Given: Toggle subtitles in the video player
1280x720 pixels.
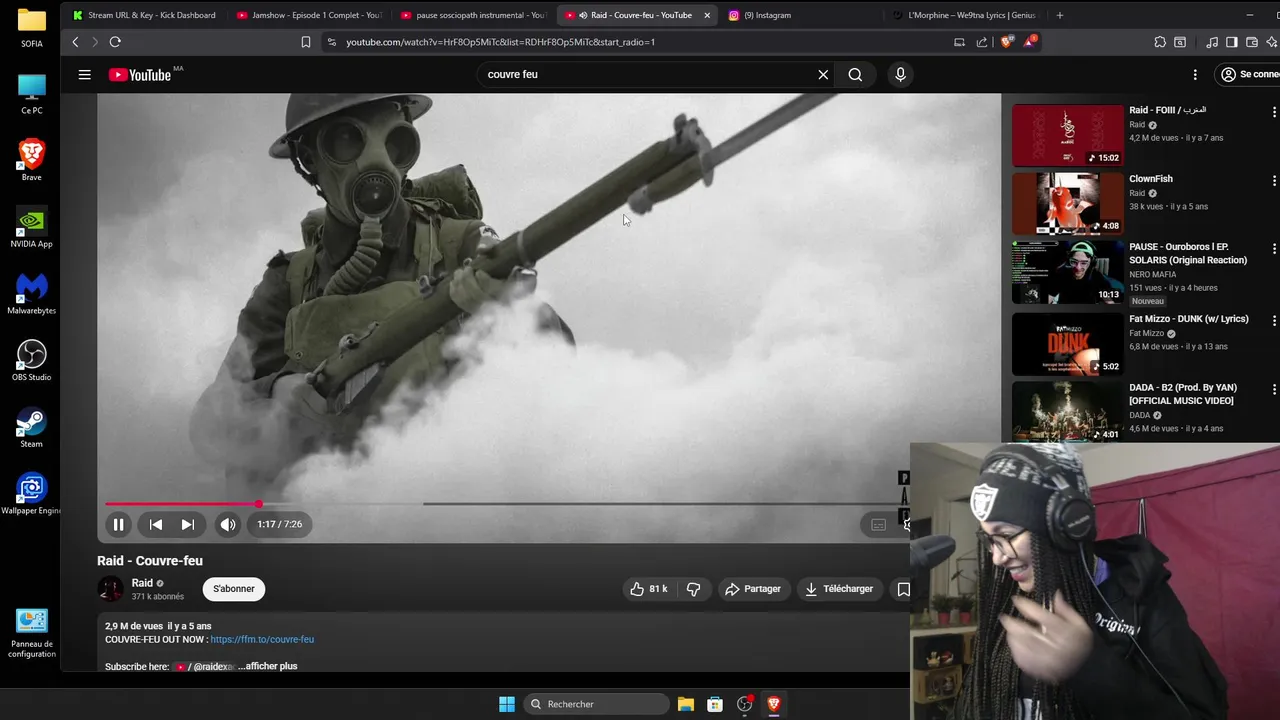Looking at the screenshot, I should click(x=878, y=524).
